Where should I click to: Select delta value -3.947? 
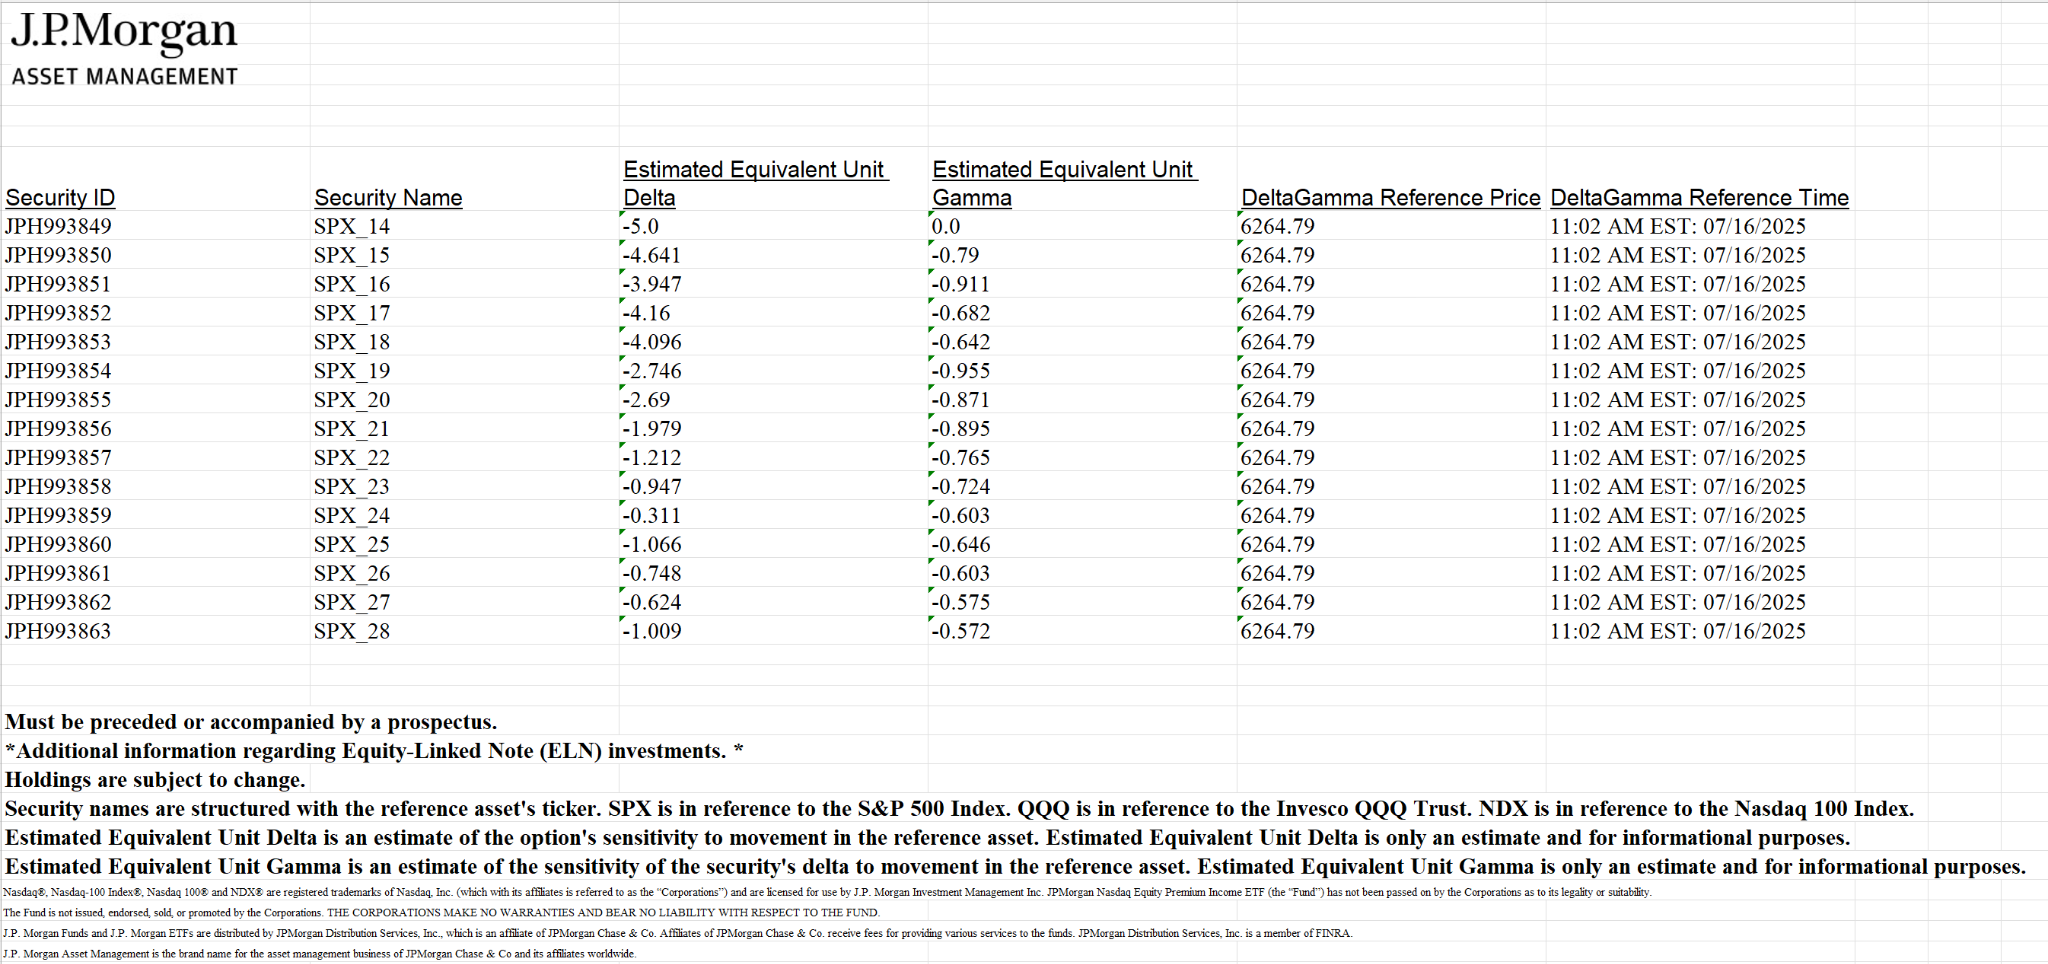click(x=652, y=285)
